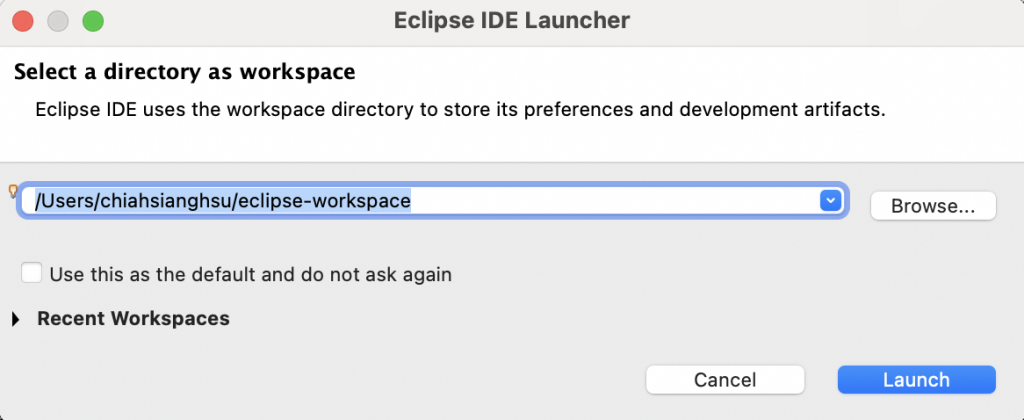Click the empty gray area left of Cancel
The image size is (1024, 420).
pos(320,380)
